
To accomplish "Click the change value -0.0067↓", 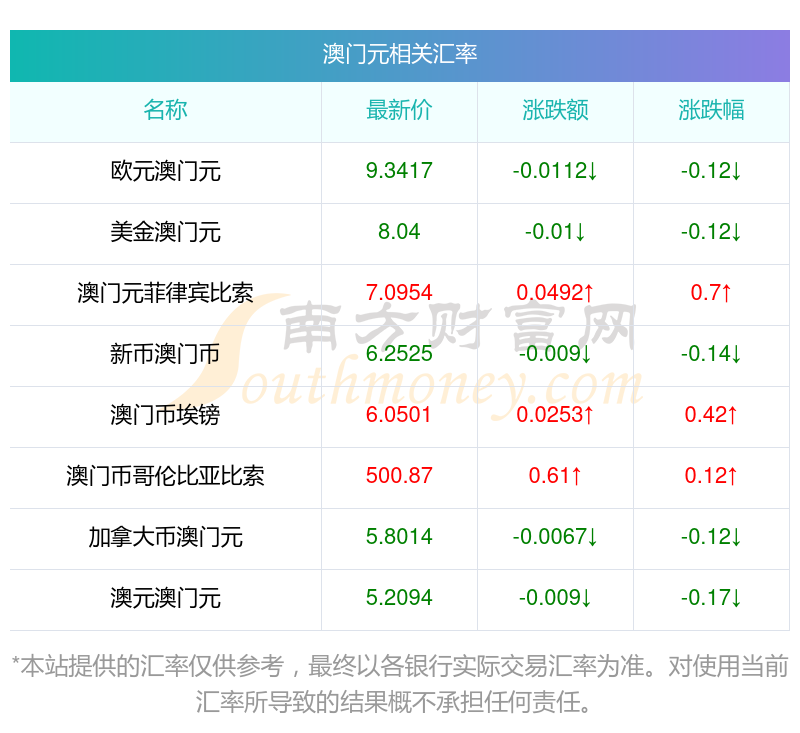I will click(x=555, y=537).
